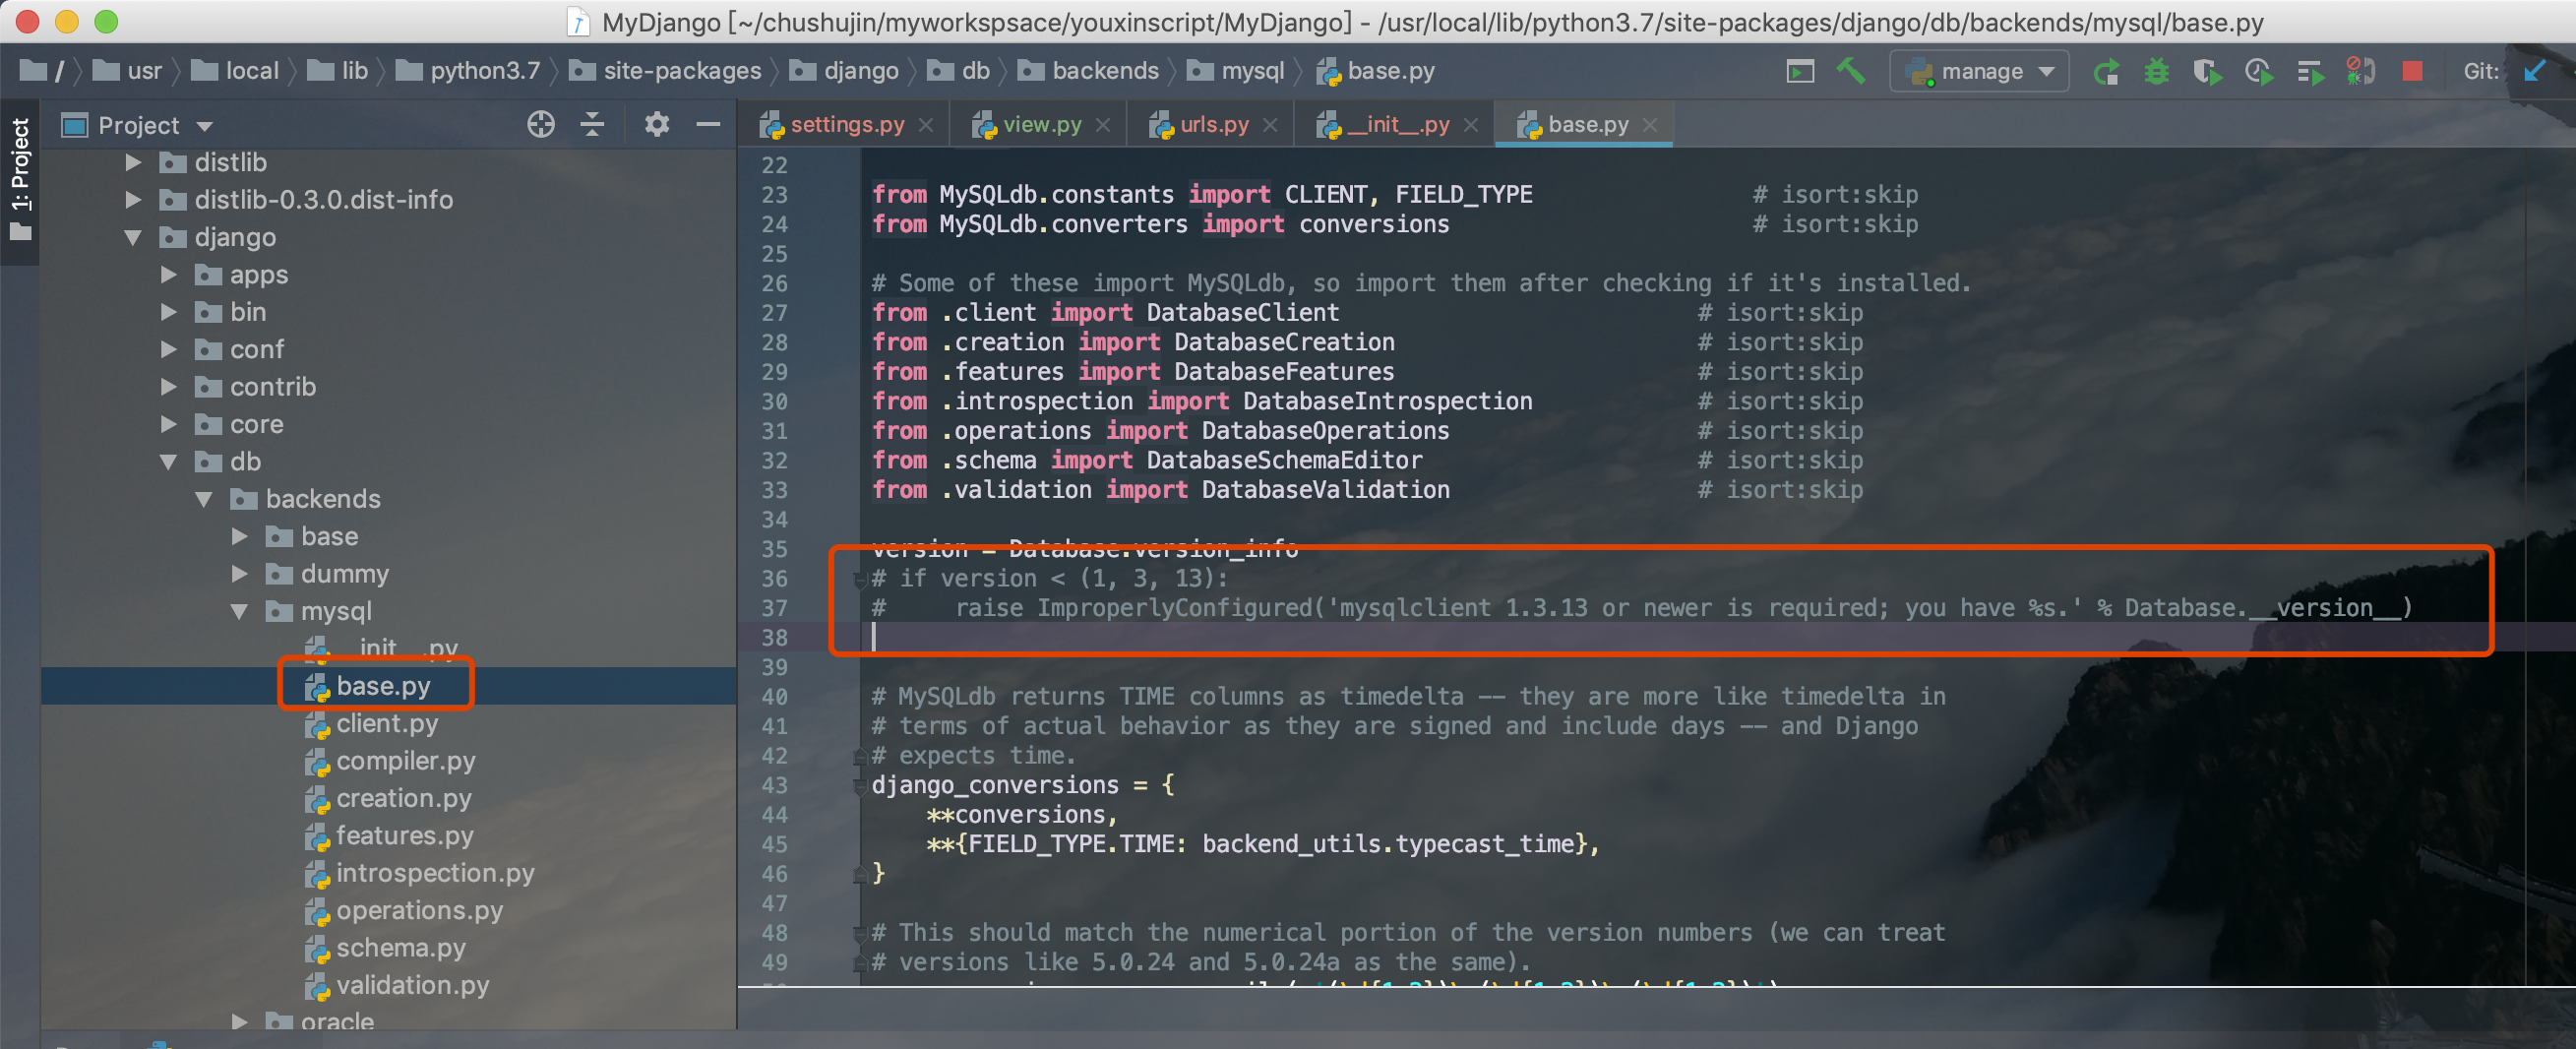Click the mysql breadcrumb in navigation bar
This screenshot has height=1049, width=2576.
pos(1235,71)
